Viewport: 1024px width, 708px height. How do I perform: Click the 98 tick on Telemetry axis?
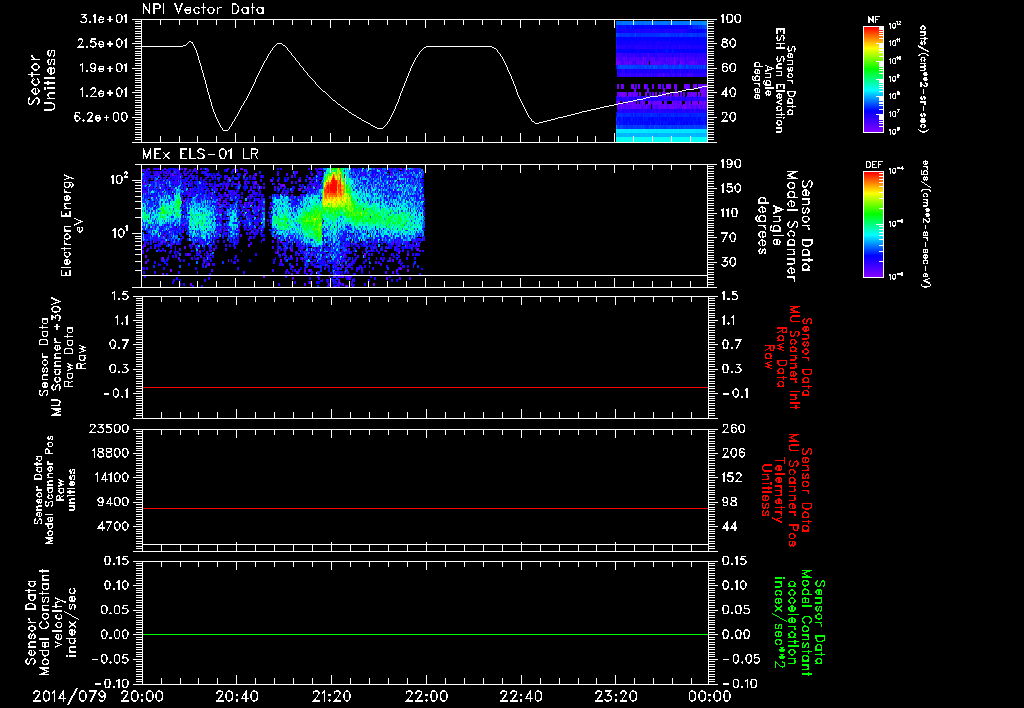[x=729, y=502]
